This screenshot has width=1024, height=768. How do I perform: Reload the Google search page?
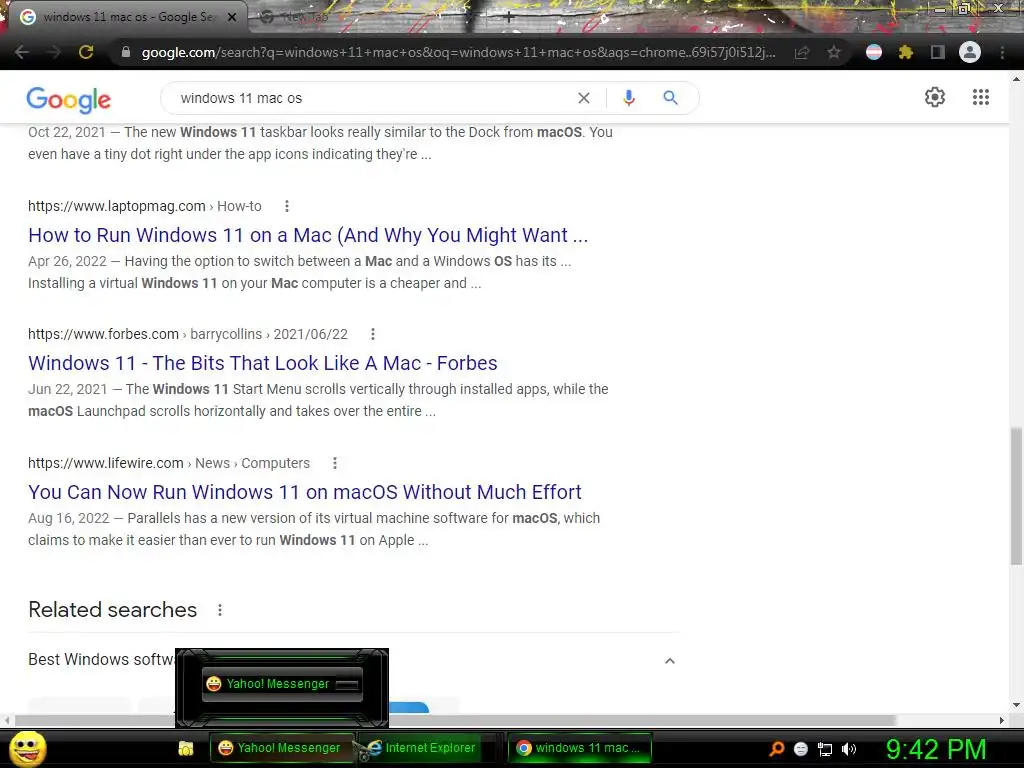pos(86,52)
